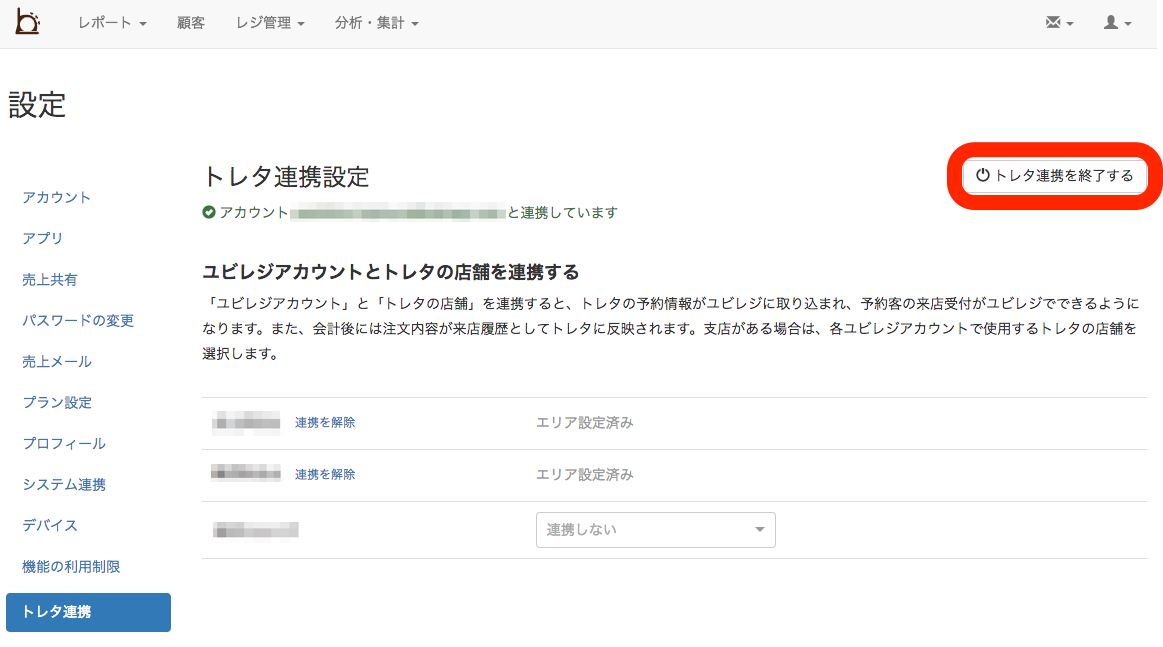
Task: Open the user account icon menu
Action: 1117,23
